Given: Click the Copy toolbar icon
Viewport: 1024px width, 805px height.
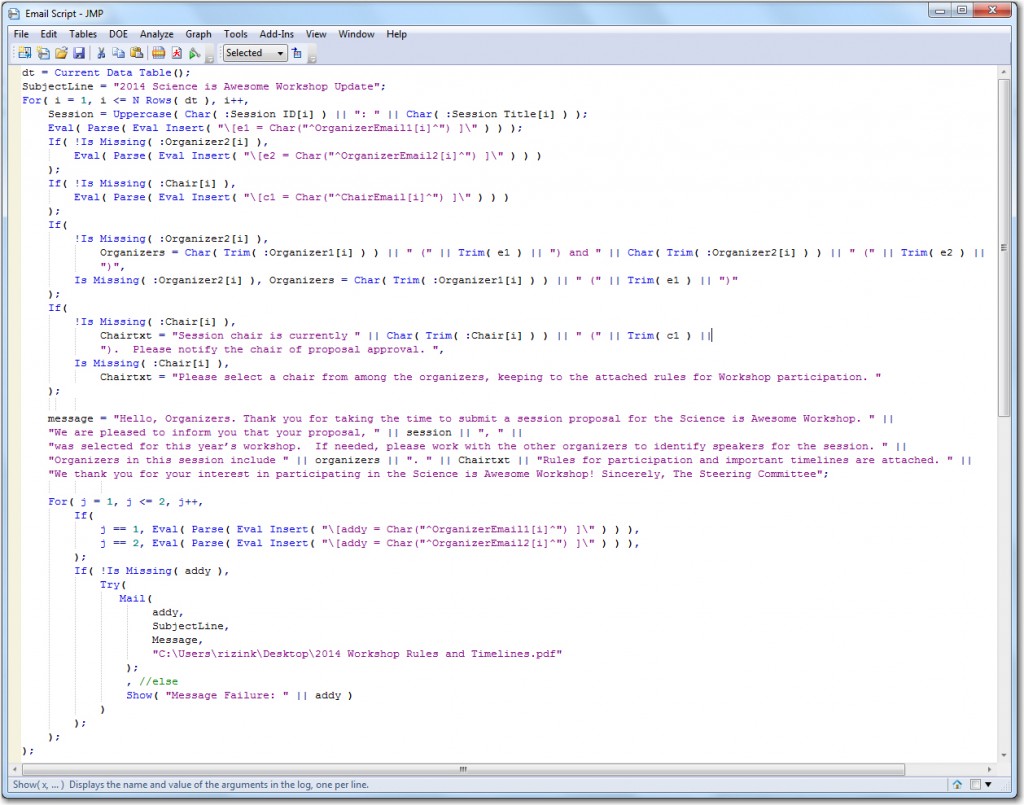Looking at the screenshot, I should (118, 53).
